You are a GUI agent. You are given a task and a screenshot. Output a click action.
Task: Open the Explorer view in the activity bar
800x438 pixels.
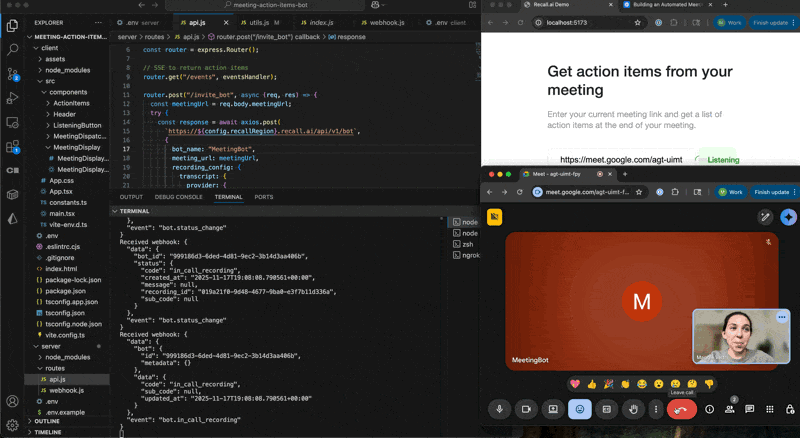[12, 26]
